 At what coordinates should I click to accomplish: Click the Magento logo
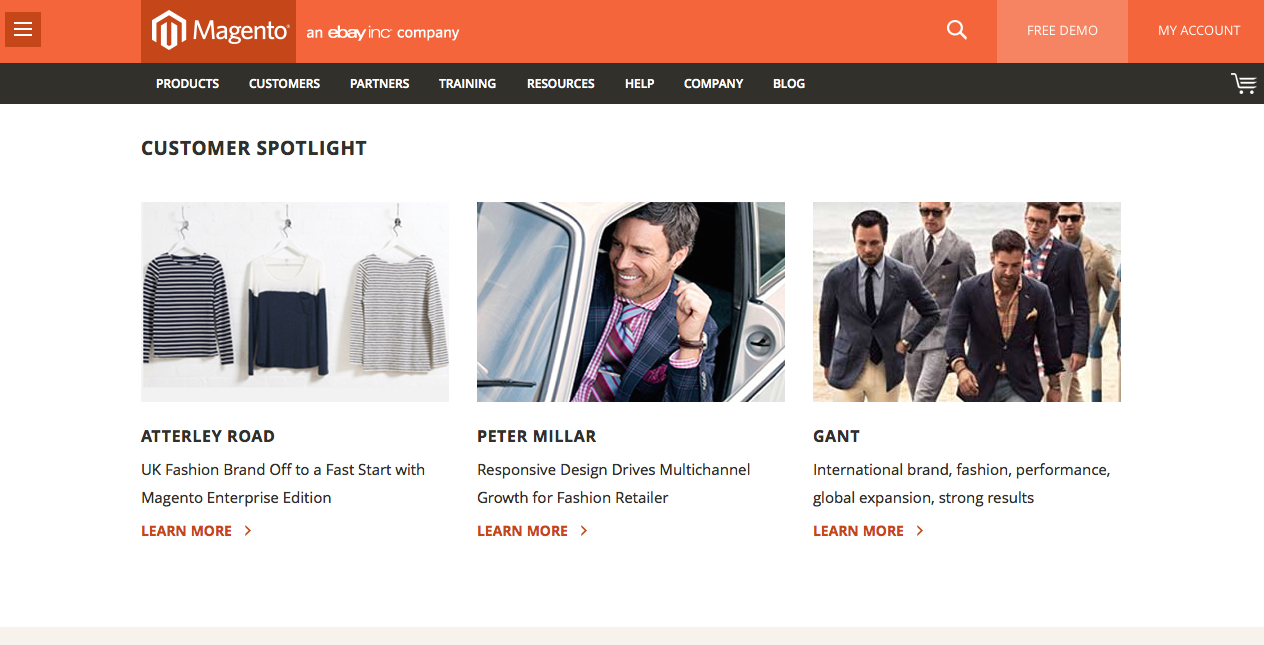click(219, 31)
